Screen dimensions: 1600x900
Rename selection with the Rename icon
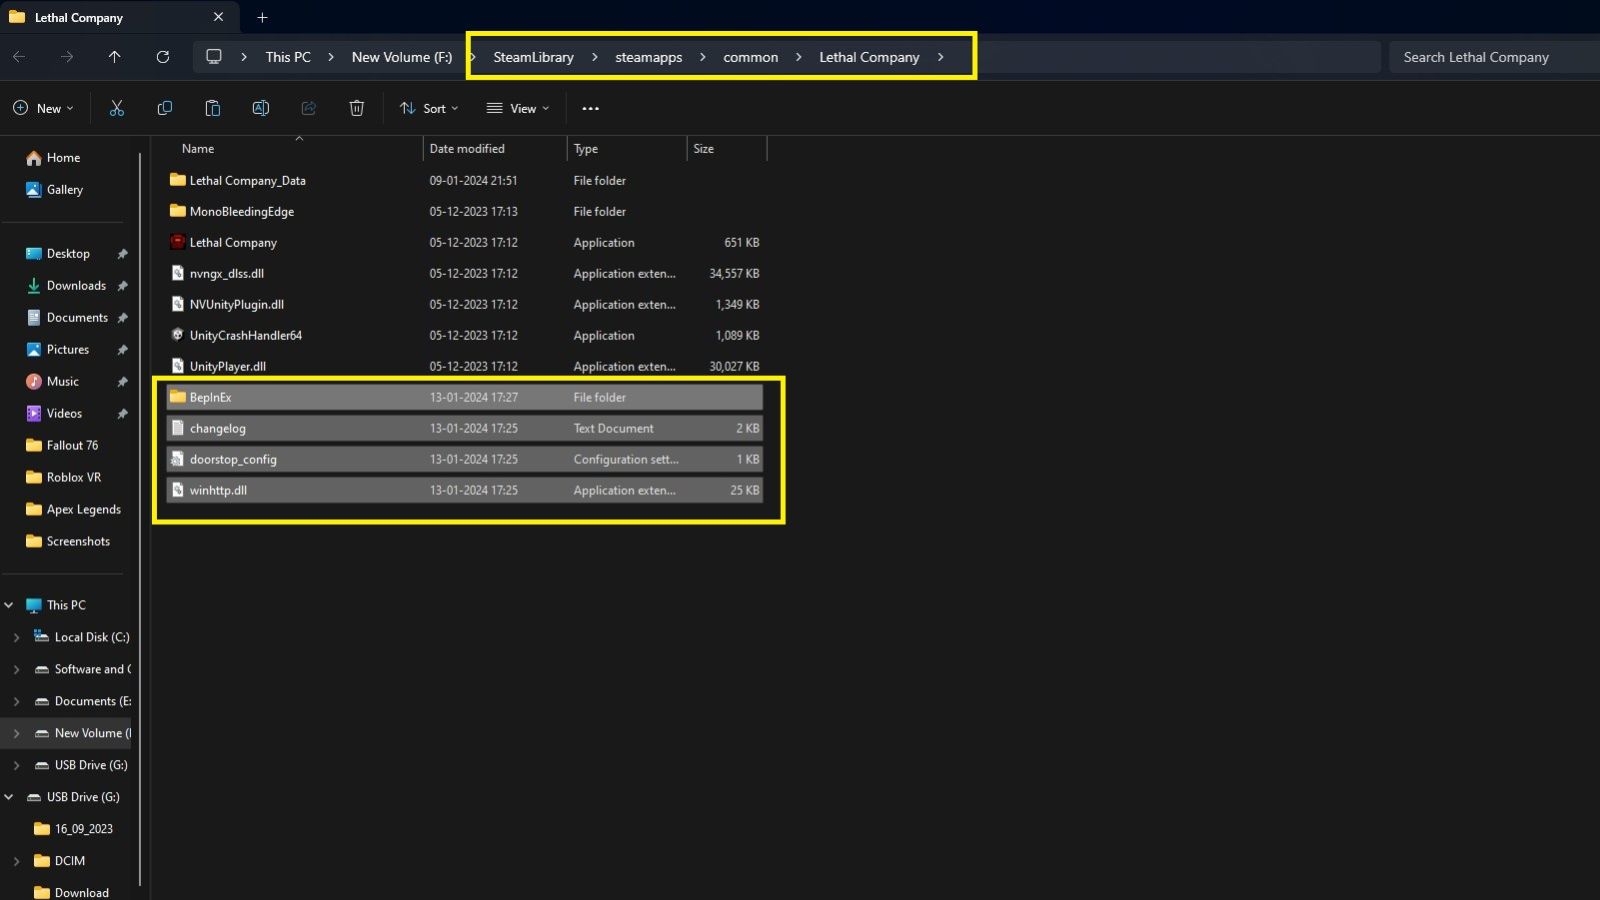tap(260, 108)
